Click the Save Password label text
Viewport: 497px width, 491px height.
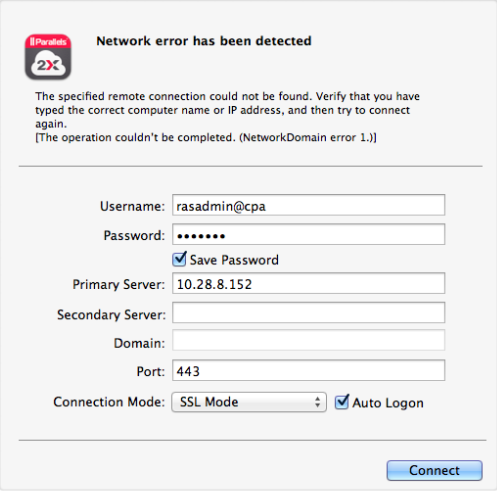(234, 260)
